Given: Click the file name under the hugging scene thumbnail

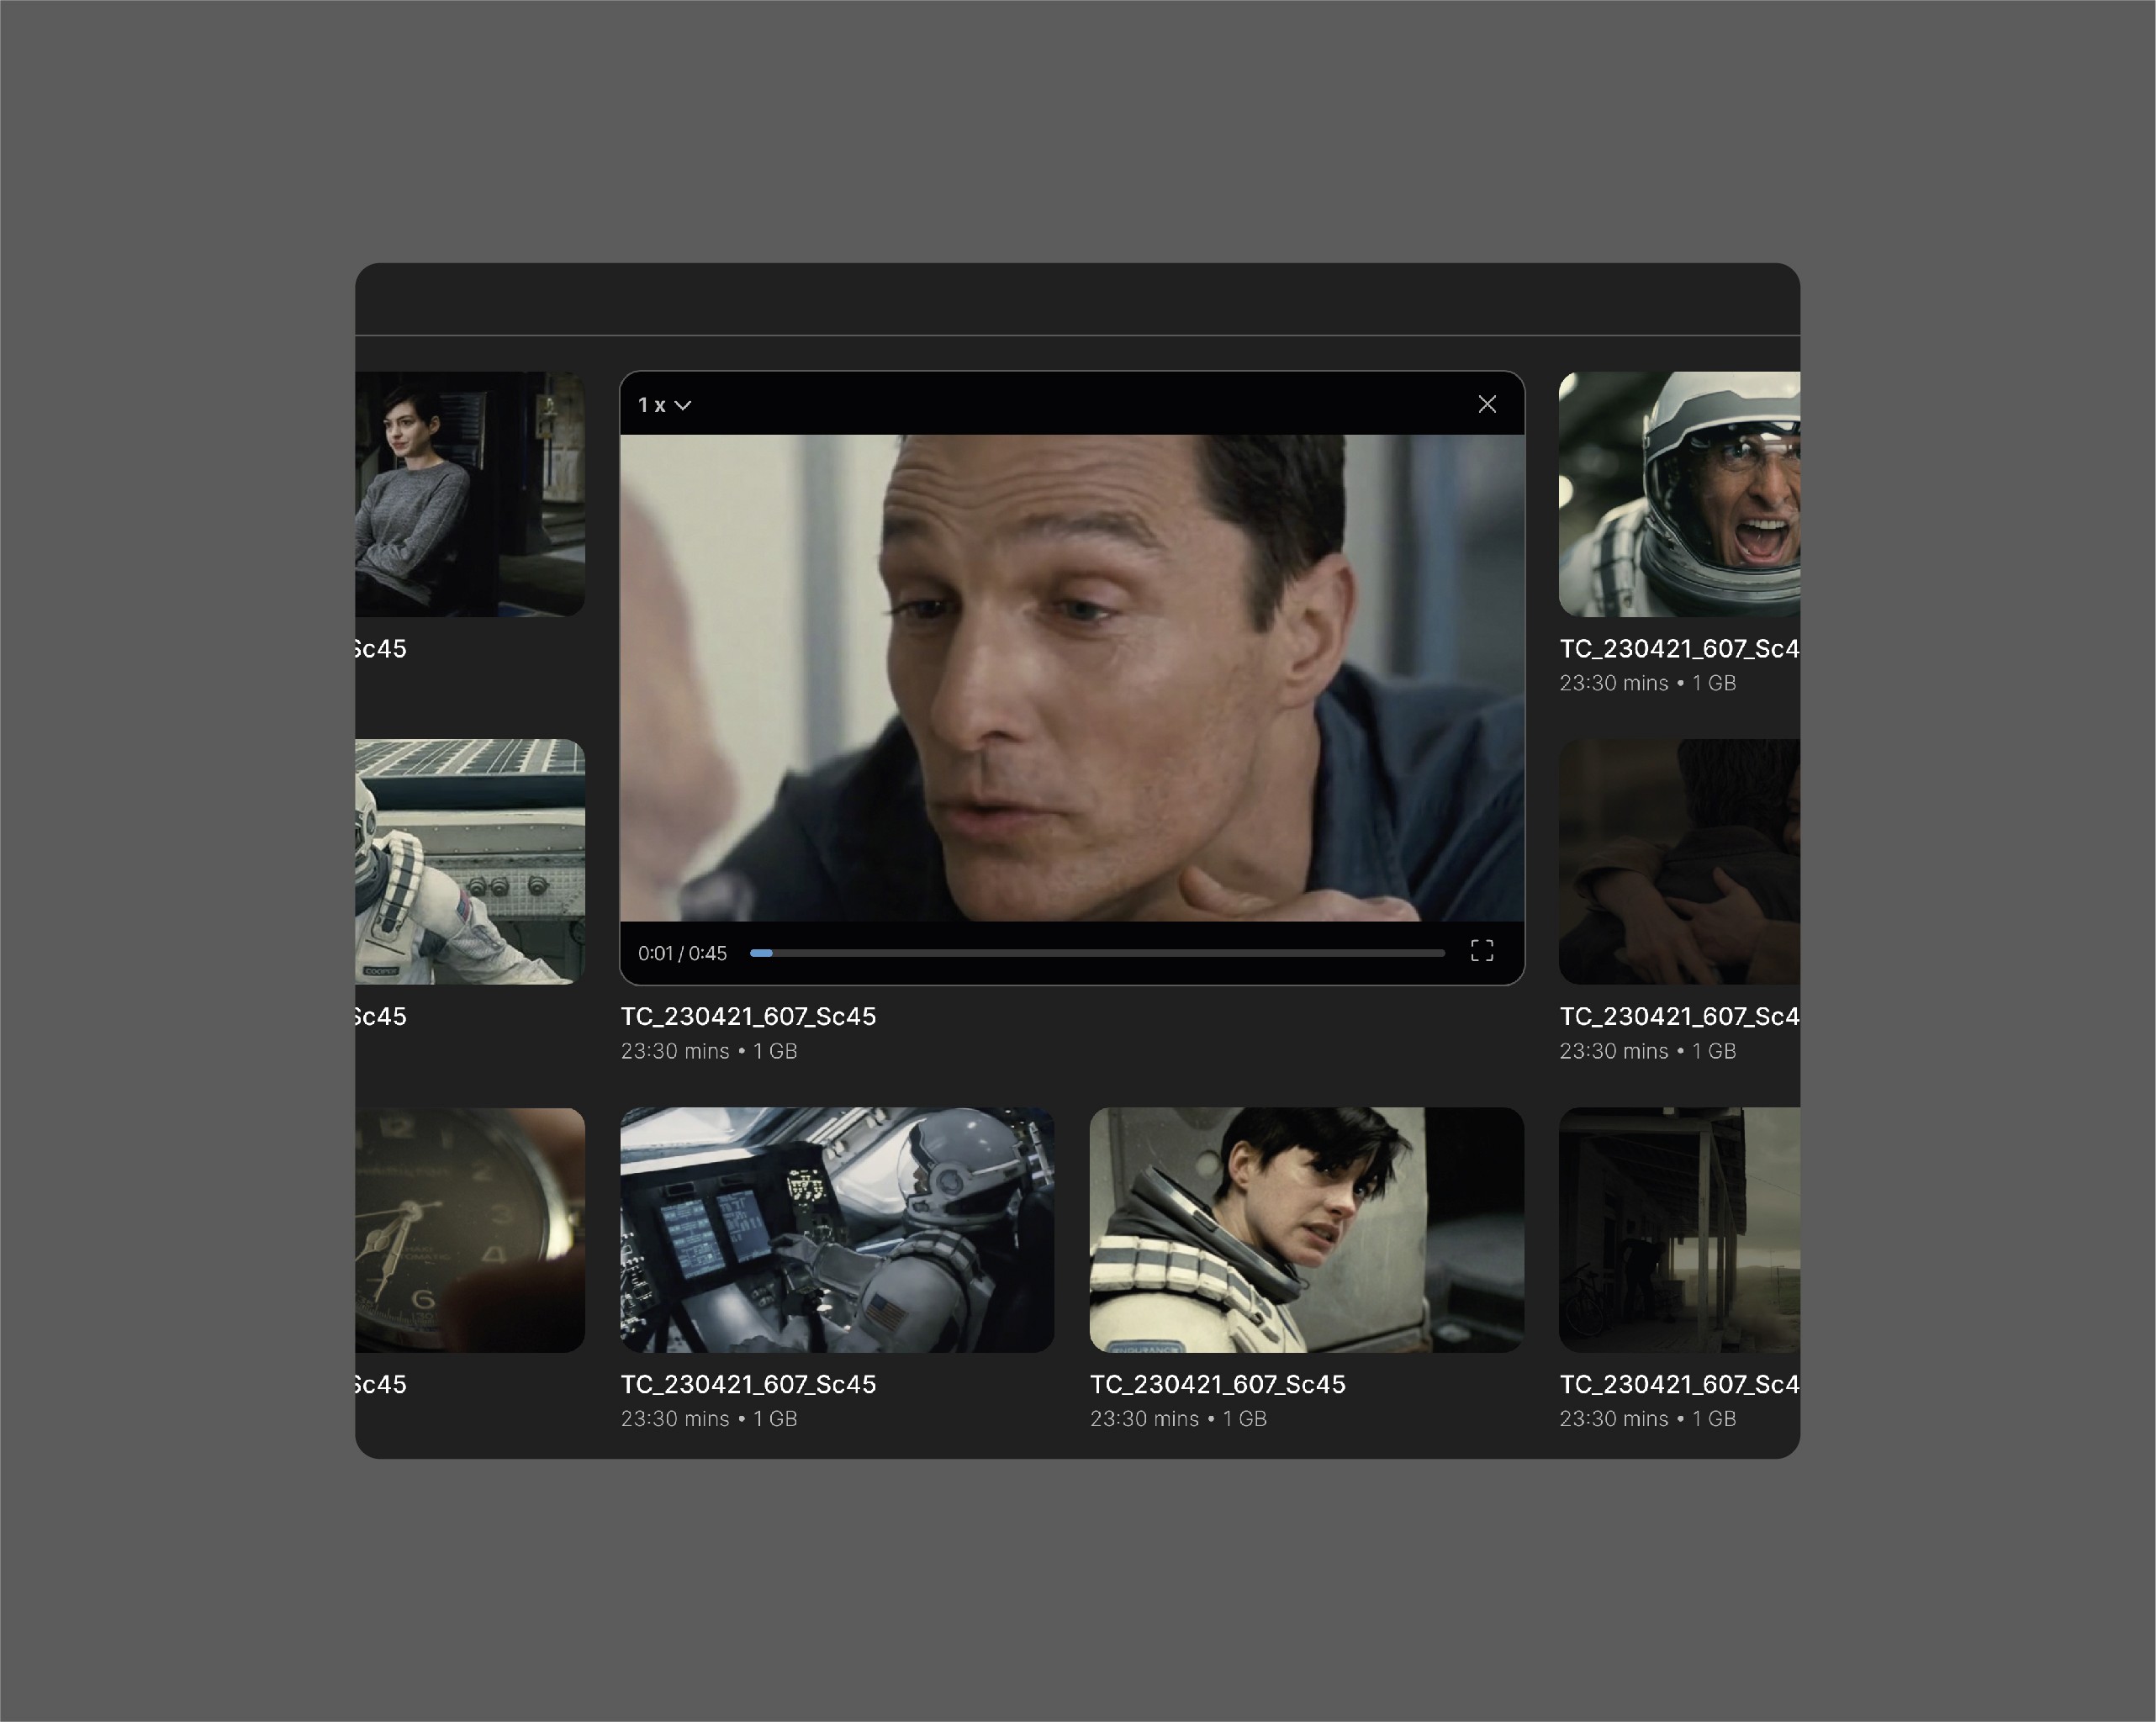Looking at the screenshot, I should tap(1680, 1016).
